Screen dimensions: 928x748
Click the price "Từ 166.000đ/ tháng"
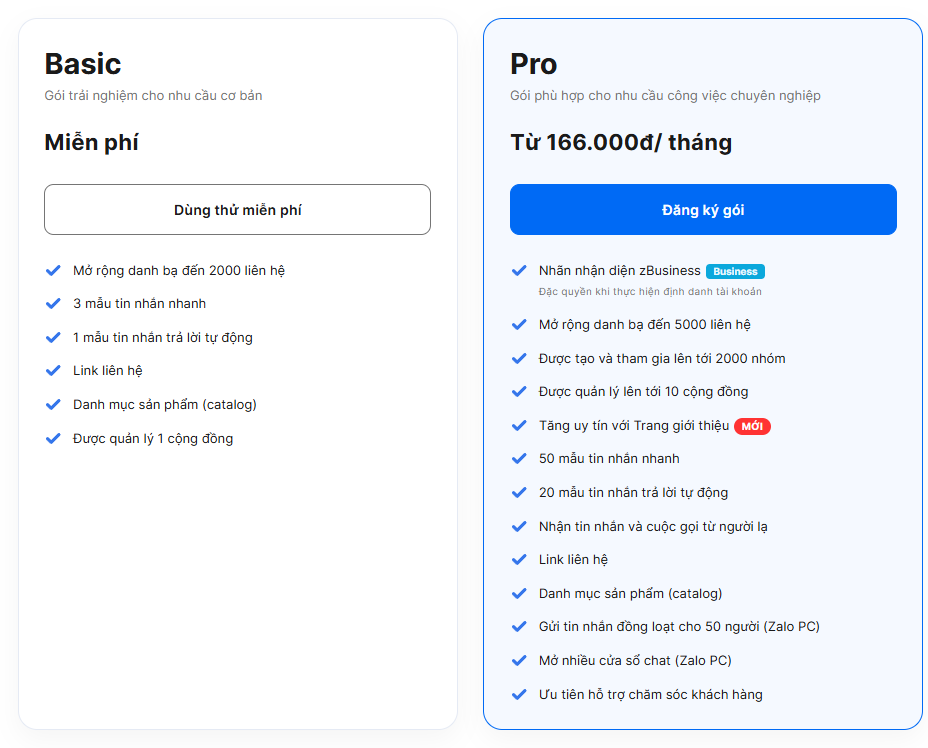click(622, 141)
